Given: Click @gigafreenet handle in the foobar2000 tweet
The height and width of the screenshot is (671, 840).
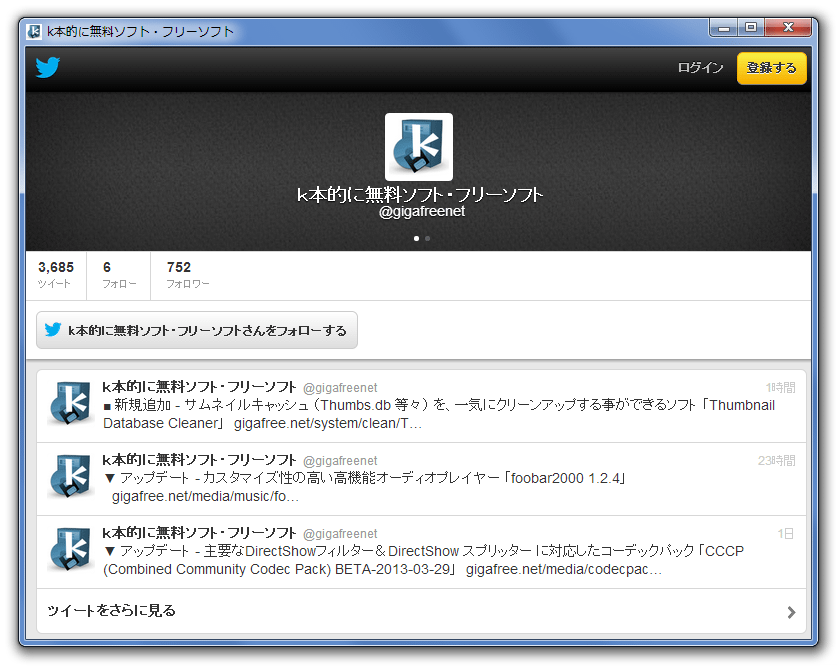Looking at the screenshot, I should coord(340,461).
